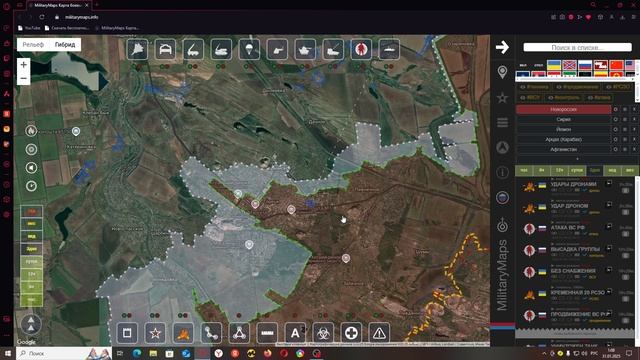Image resolution: width=640 pixels, height=360 pixels.
Task: Filter by the Ukraine flag
Action: pyautogui.click(x=554, y=65)
